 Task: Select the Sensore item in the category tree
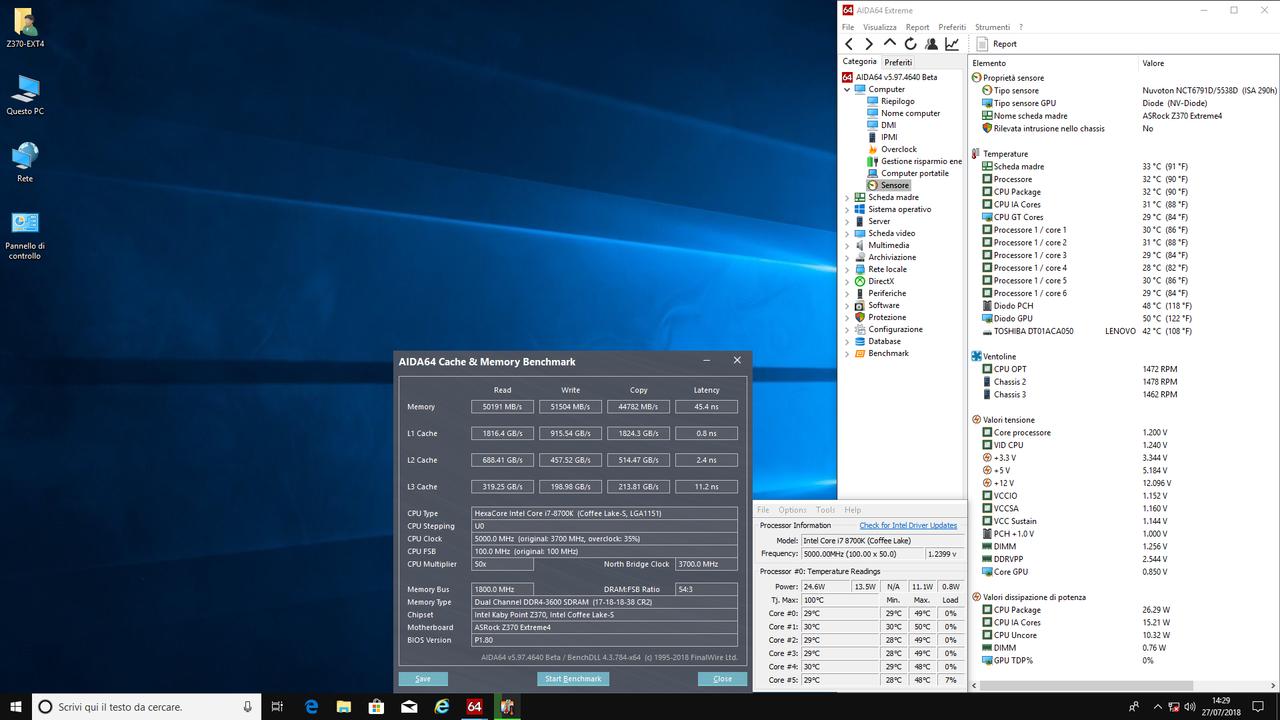point(896,184)
